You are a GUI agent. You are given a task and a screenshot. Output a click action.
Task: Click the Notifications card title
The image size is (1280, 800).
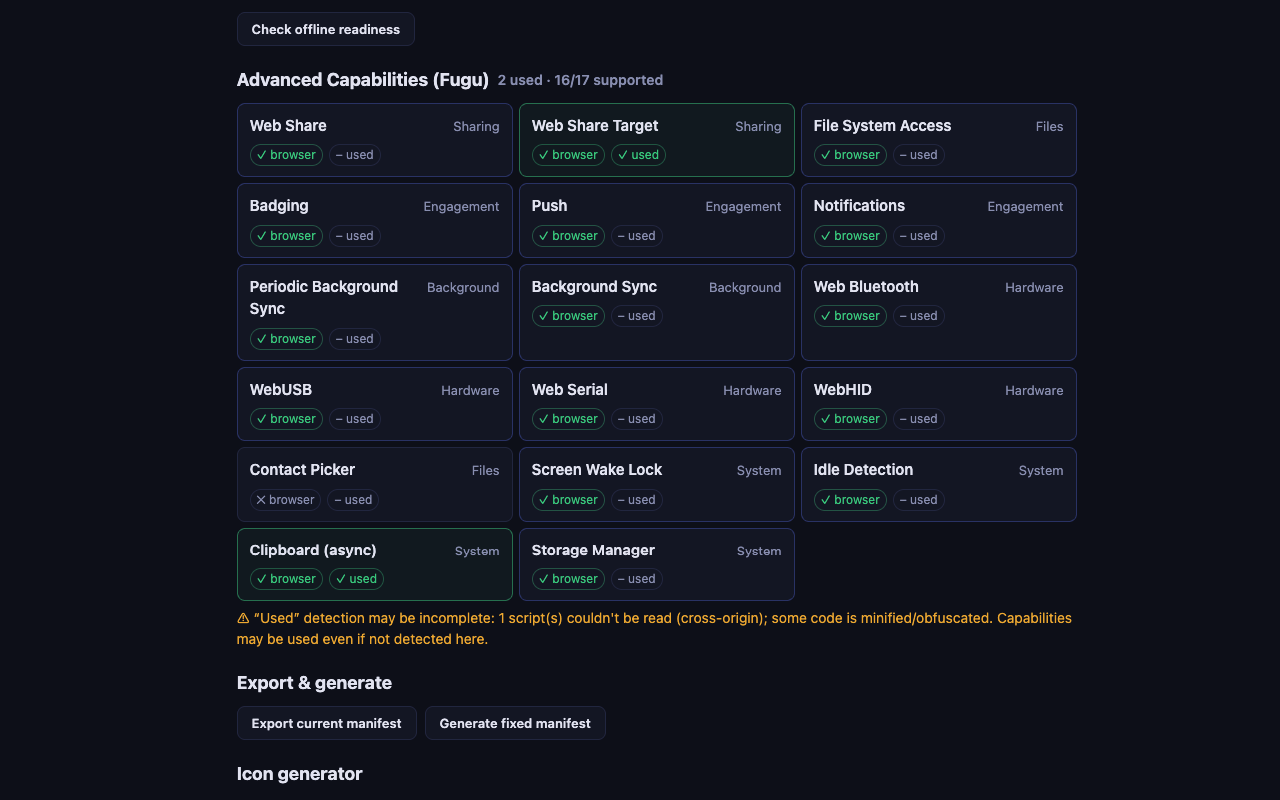tap(859, 206)
